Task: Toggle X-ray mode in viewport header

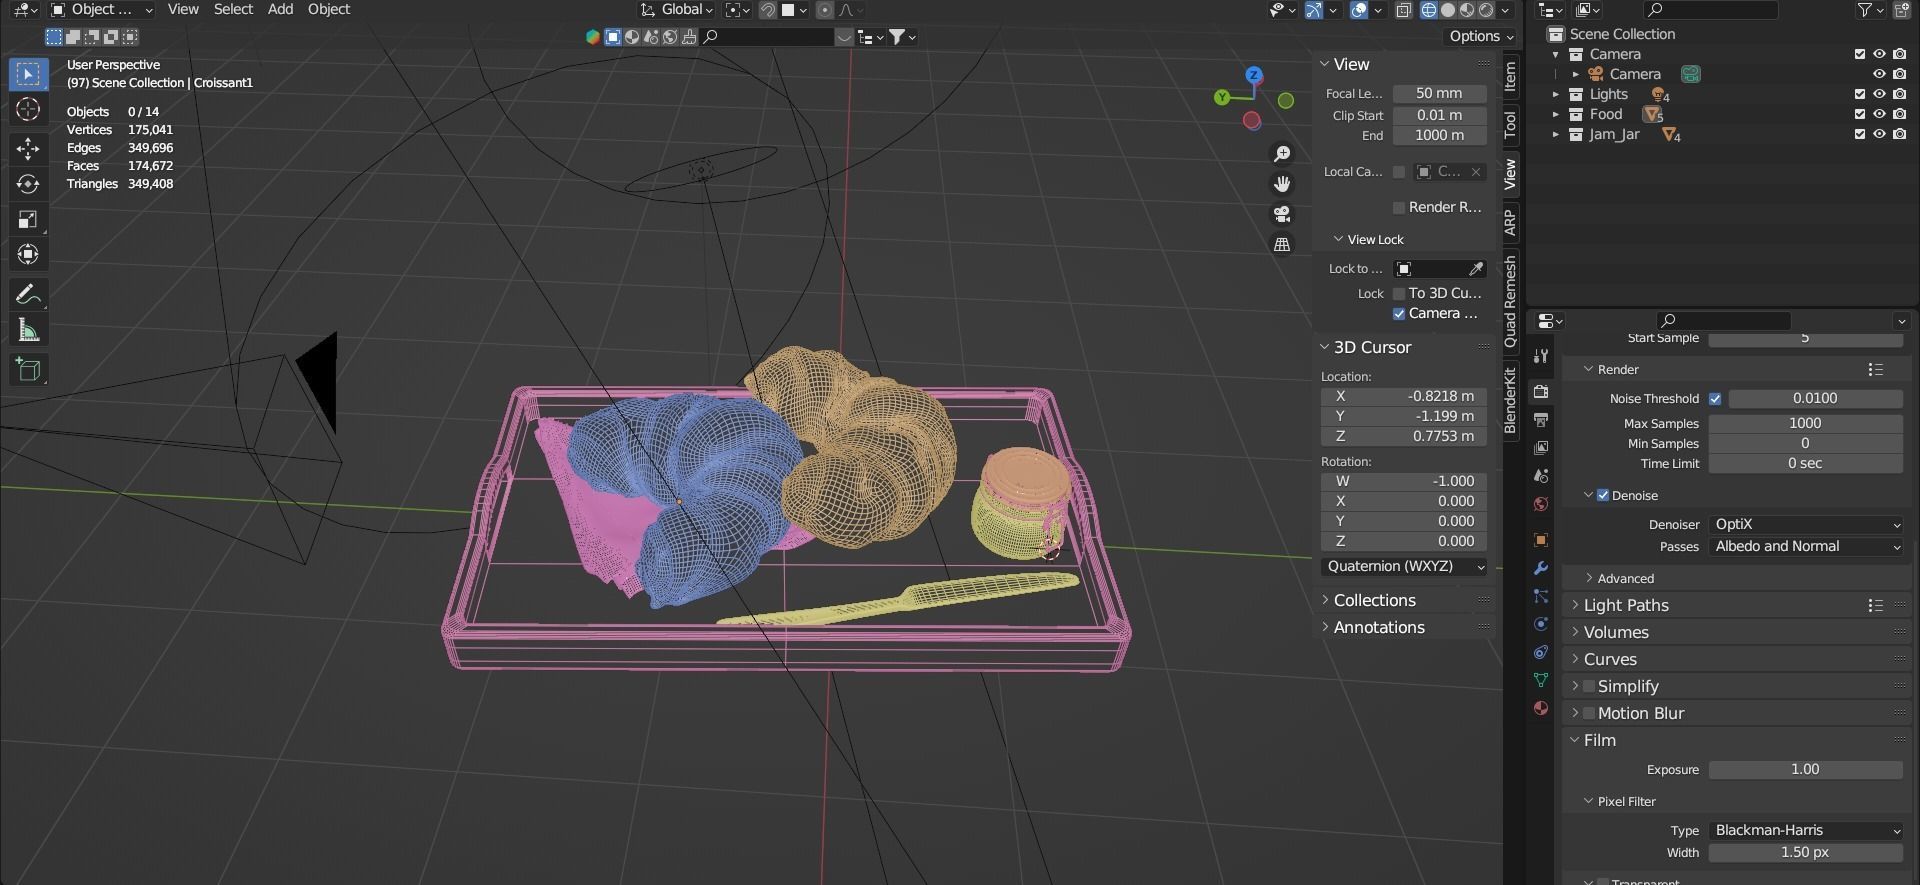Action: tap(1404, 10)
